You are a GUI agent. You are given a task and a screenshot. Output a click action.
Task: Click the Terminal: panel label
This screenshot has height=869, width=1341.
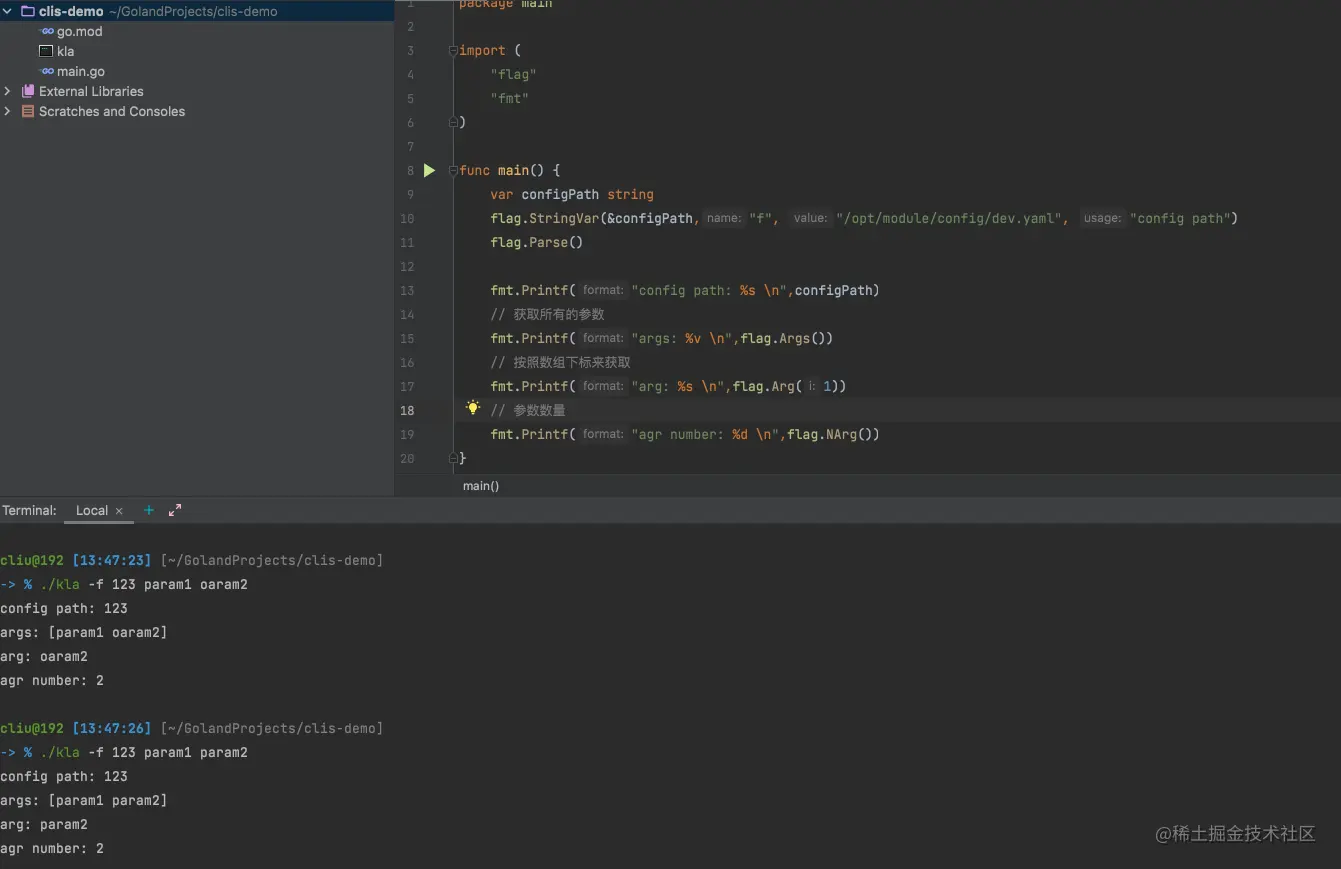[29, 510]
